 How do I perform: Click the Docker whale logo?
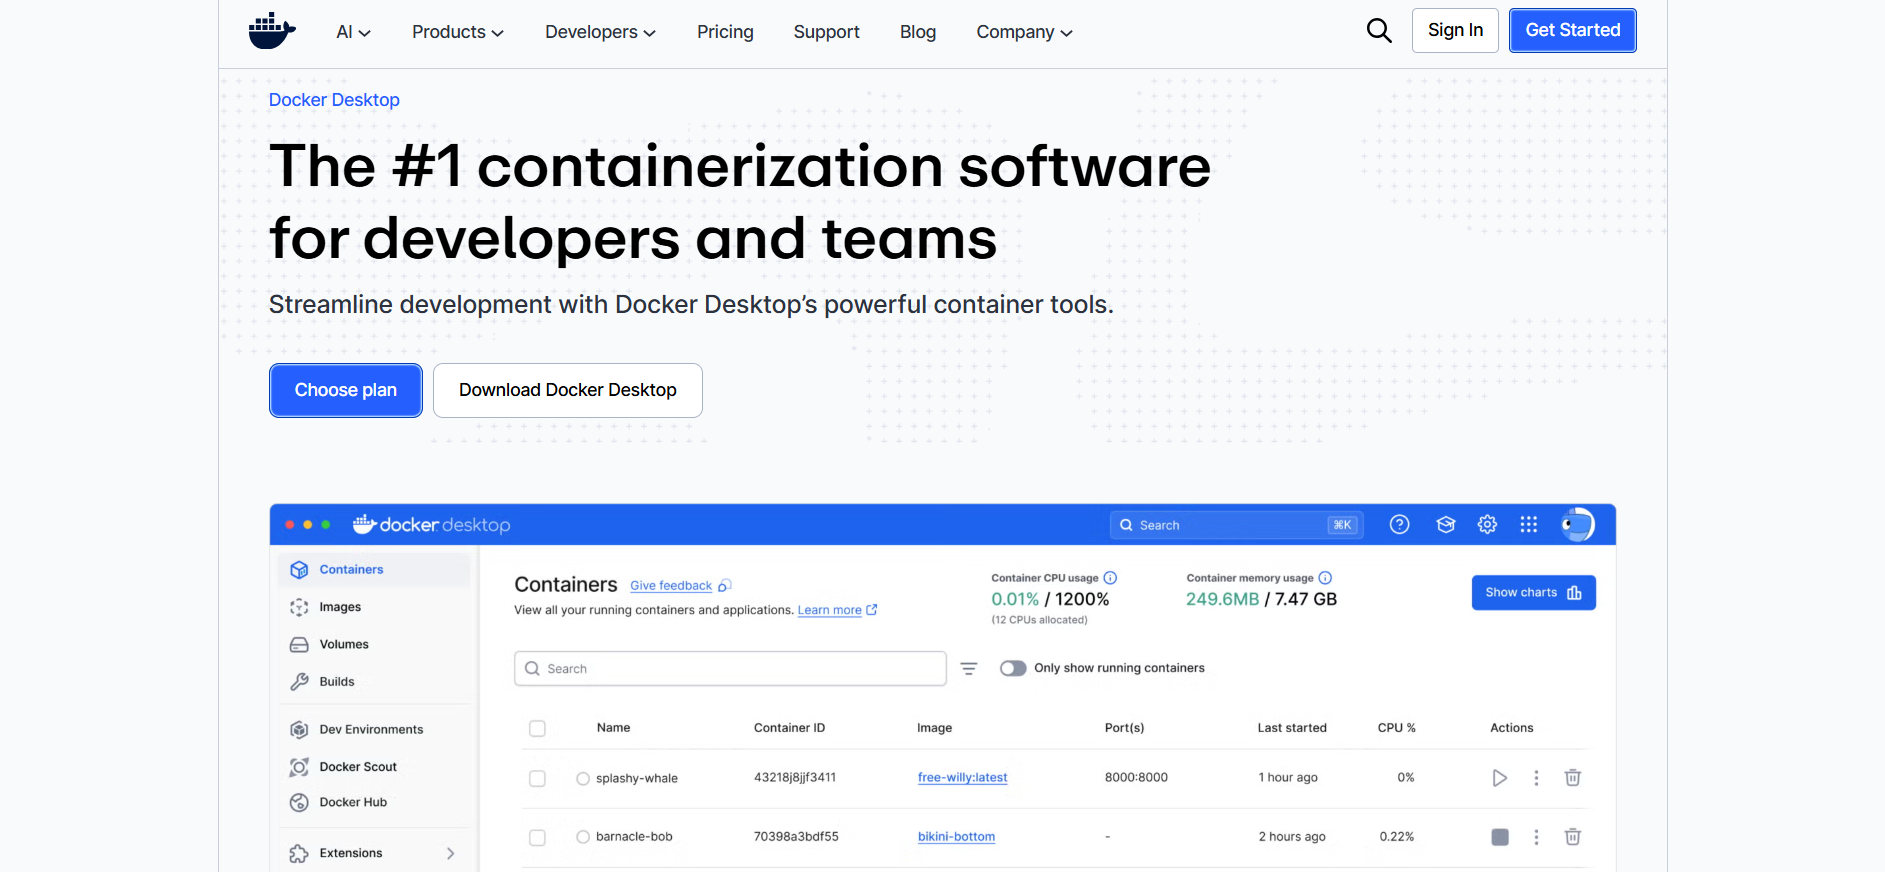click(272, 31)
